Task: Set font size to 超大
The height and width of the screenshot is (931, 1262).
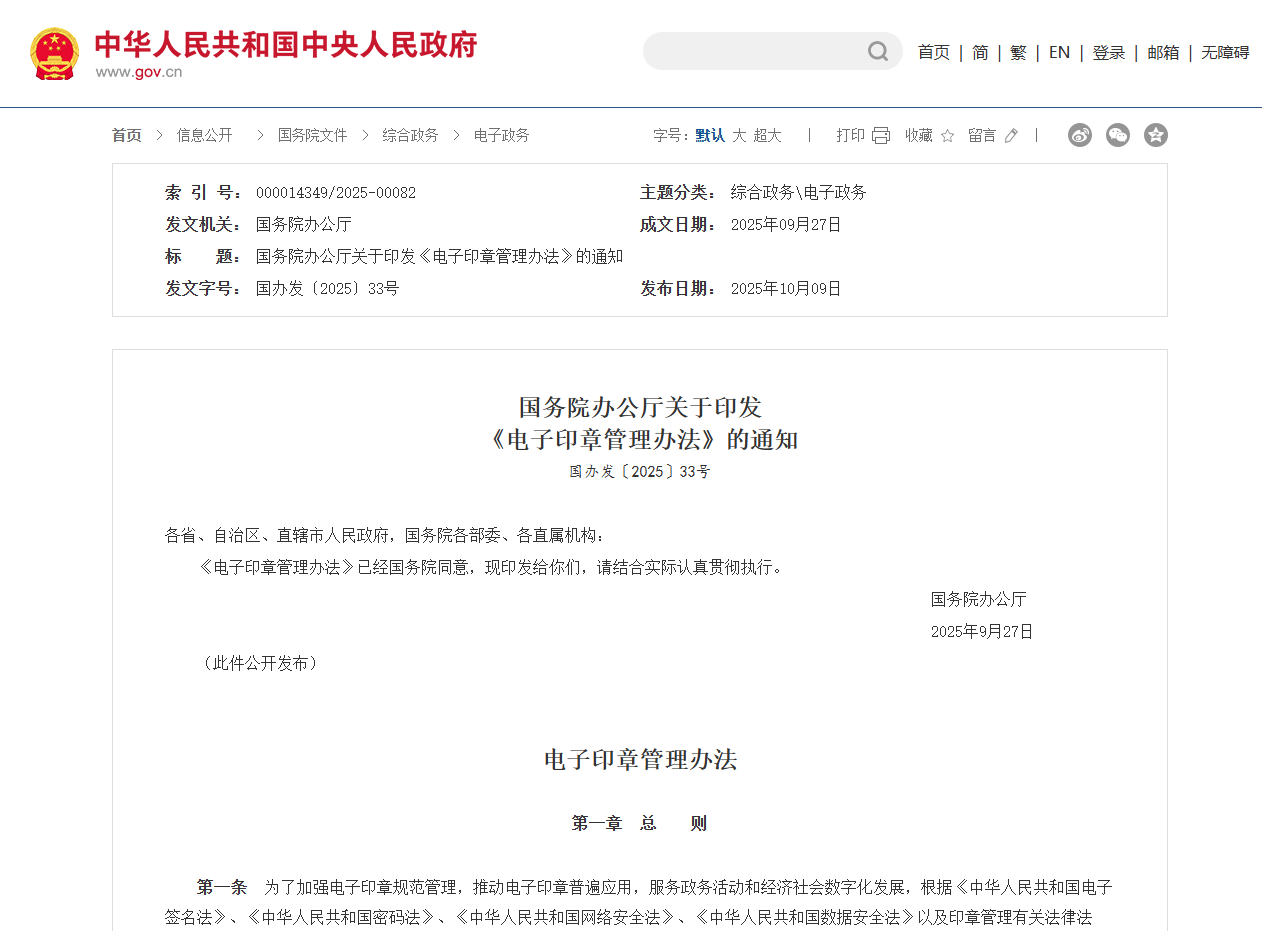Action: (768, 135)
